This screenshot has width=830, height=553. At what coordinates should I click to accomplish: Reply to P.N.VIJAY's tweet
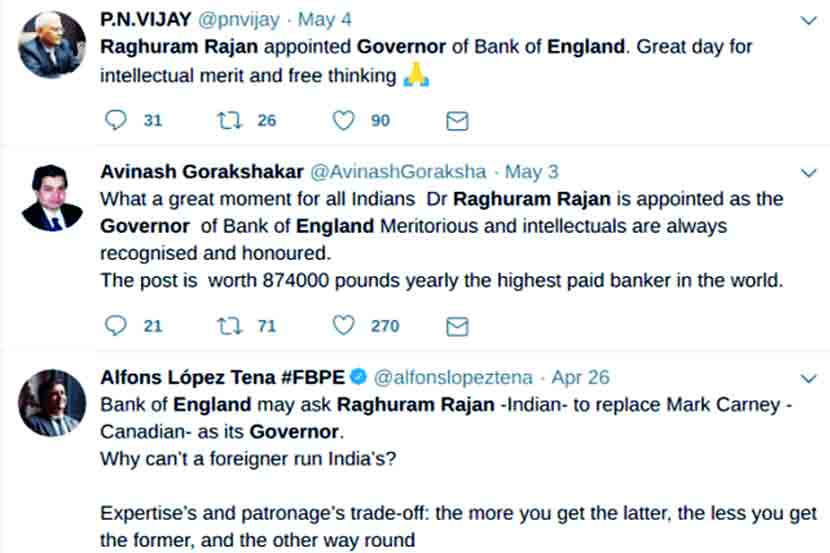click(x=116, y=121)
